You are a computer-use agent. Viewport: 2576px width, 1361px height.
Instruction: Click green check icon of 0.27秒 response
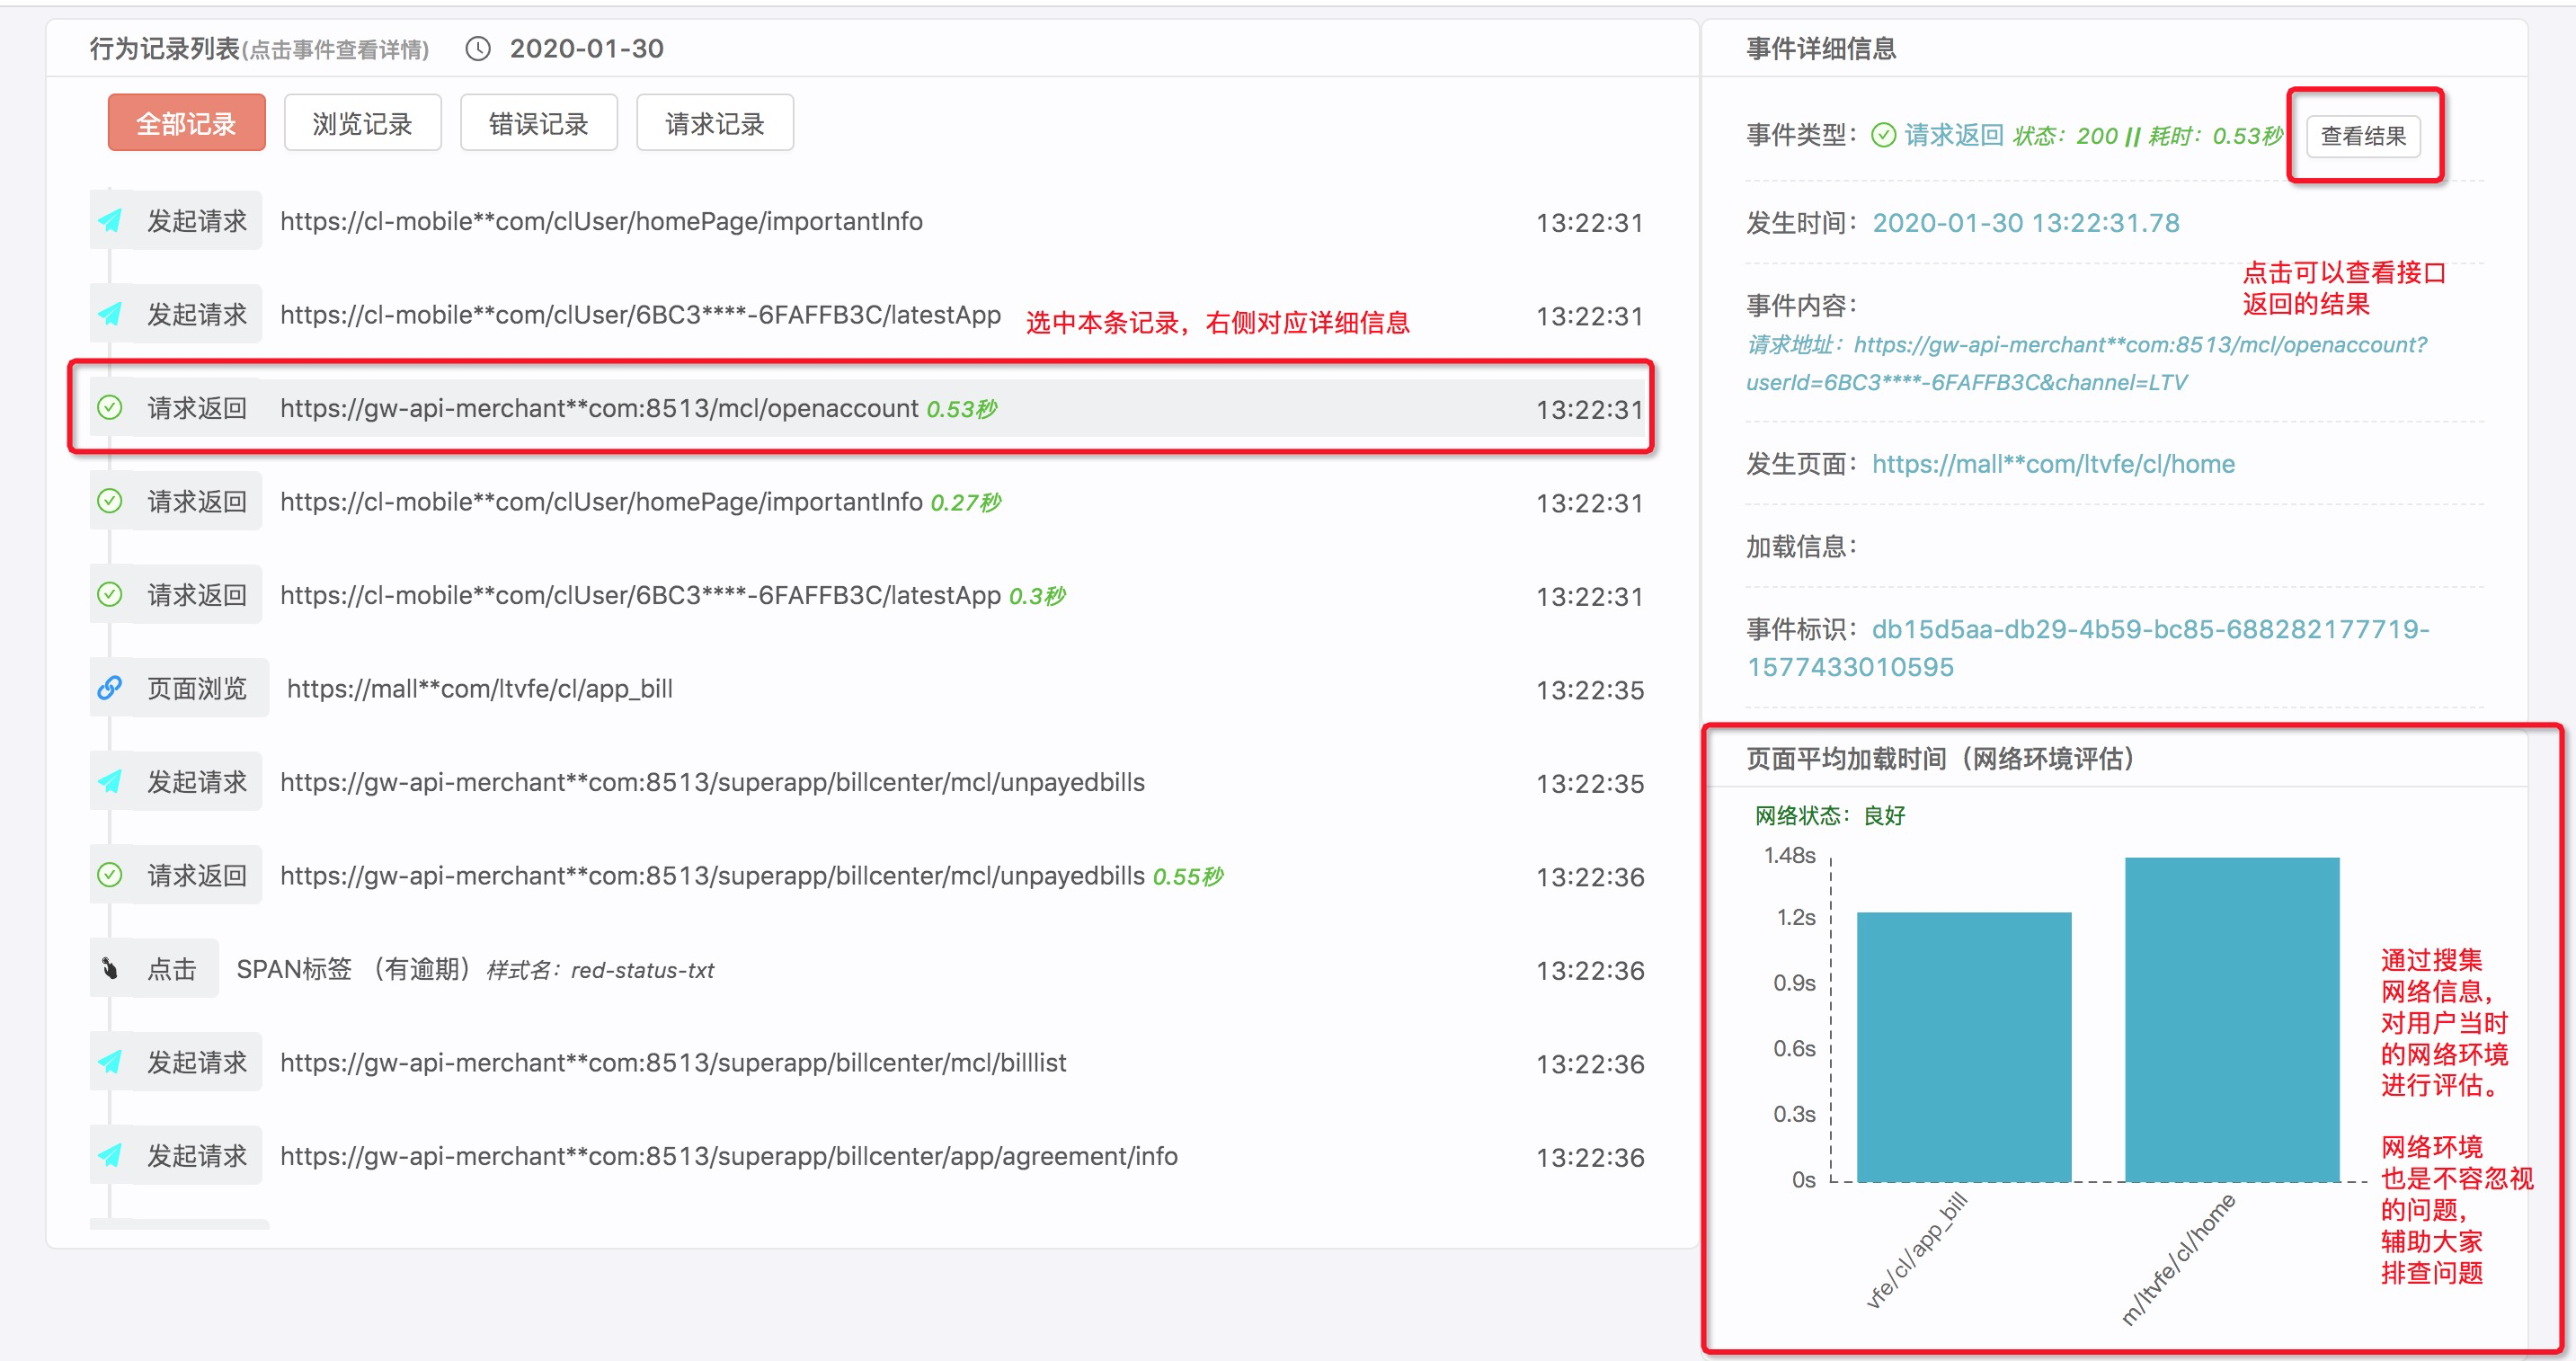[110, 501]
